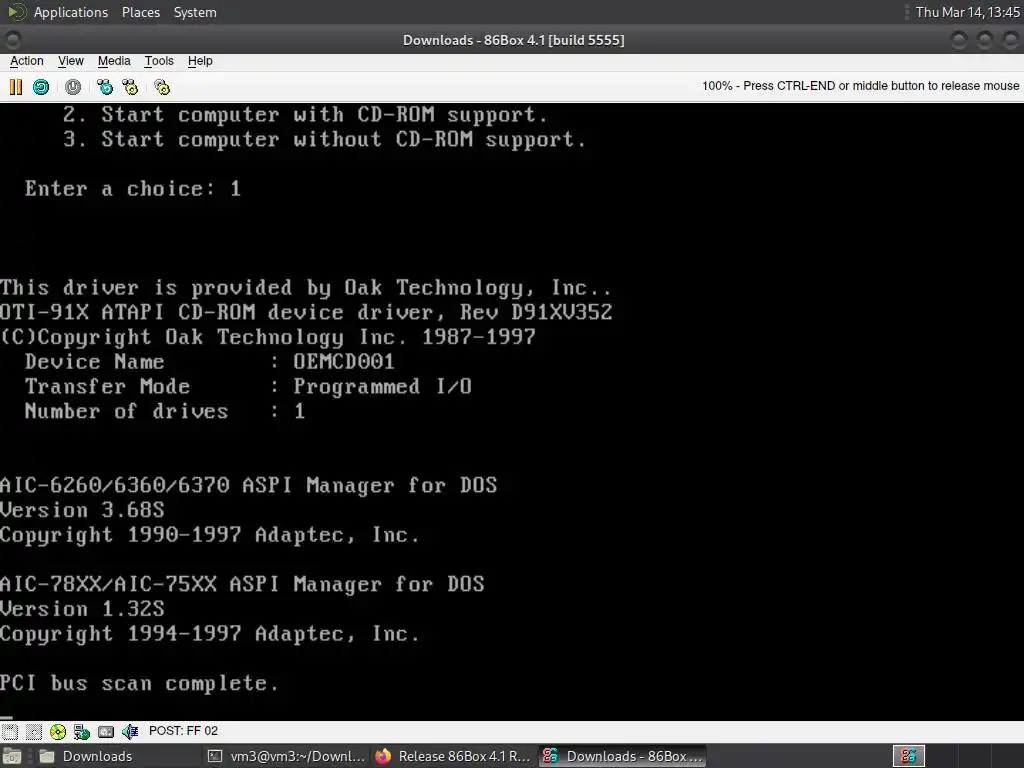
Task: Open the Media menu
Action: [x=114, y=61]
